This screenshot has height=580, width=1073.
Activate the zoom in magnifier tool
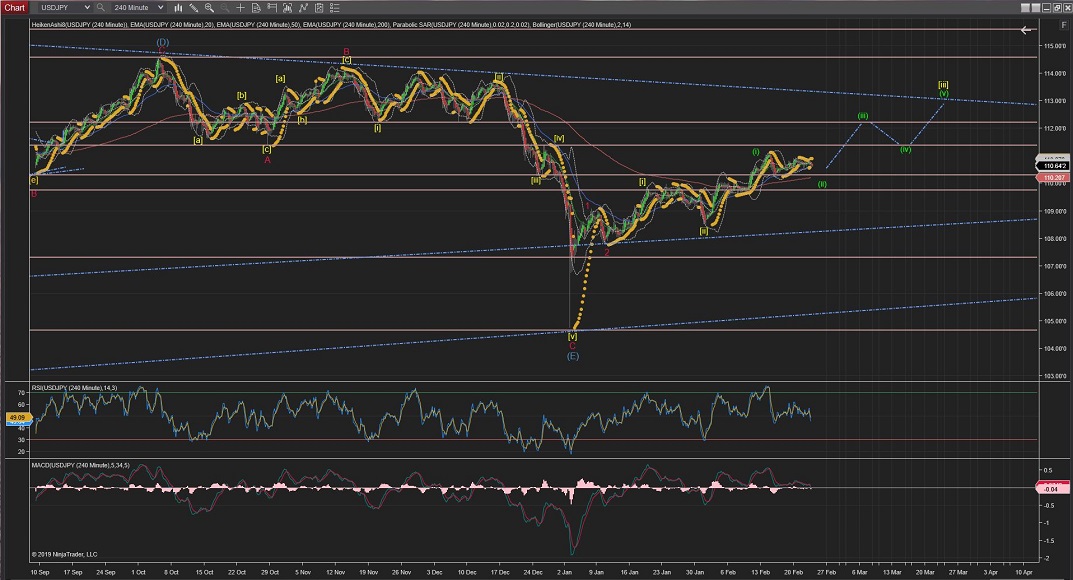(209, 8)
